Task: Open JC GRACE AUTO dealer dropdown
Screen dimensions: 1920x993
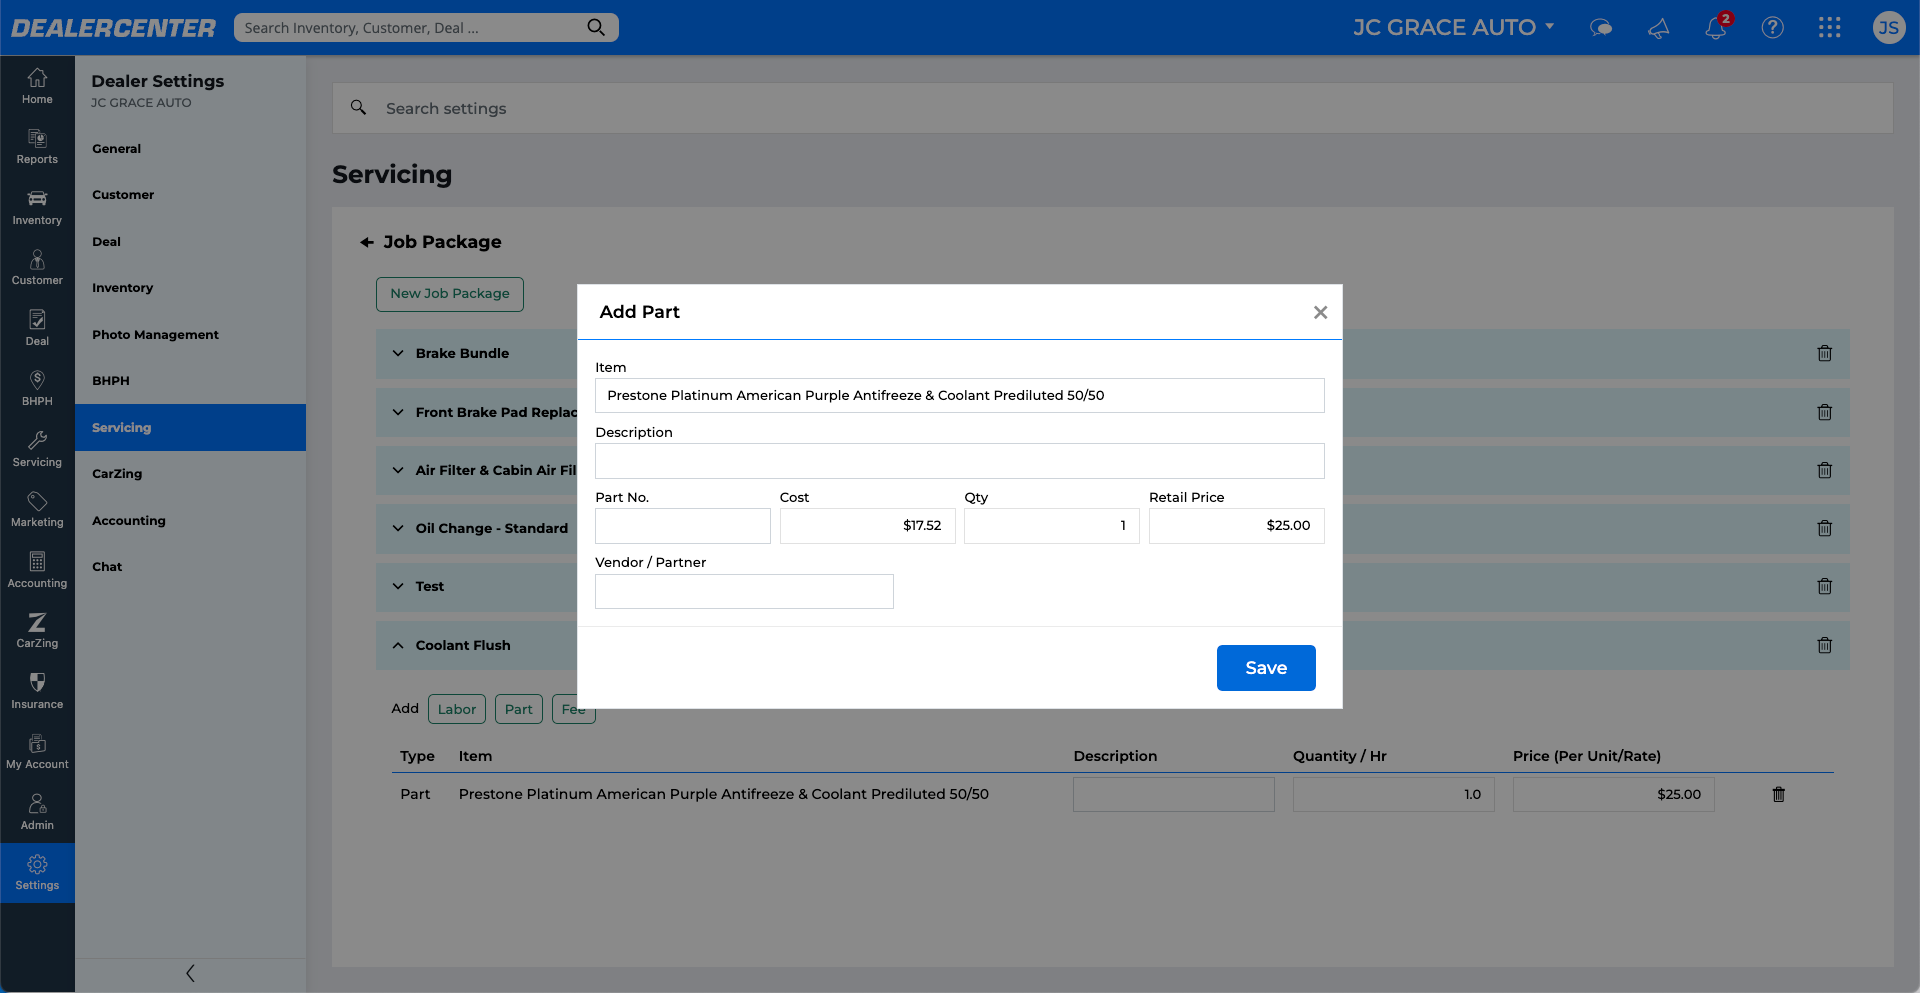Action: 1453,27
